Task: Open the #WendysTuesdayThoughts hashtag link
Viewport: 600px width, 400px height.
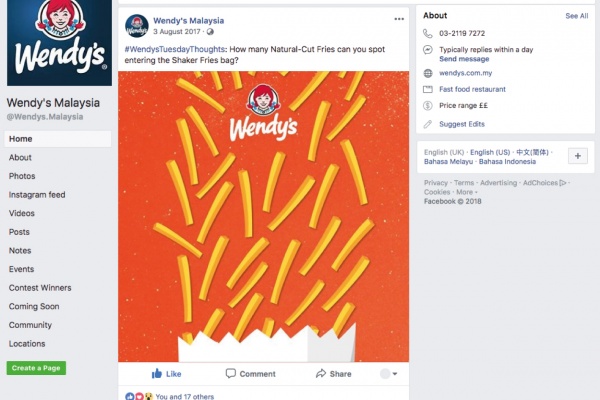Action: click(174, 49)
